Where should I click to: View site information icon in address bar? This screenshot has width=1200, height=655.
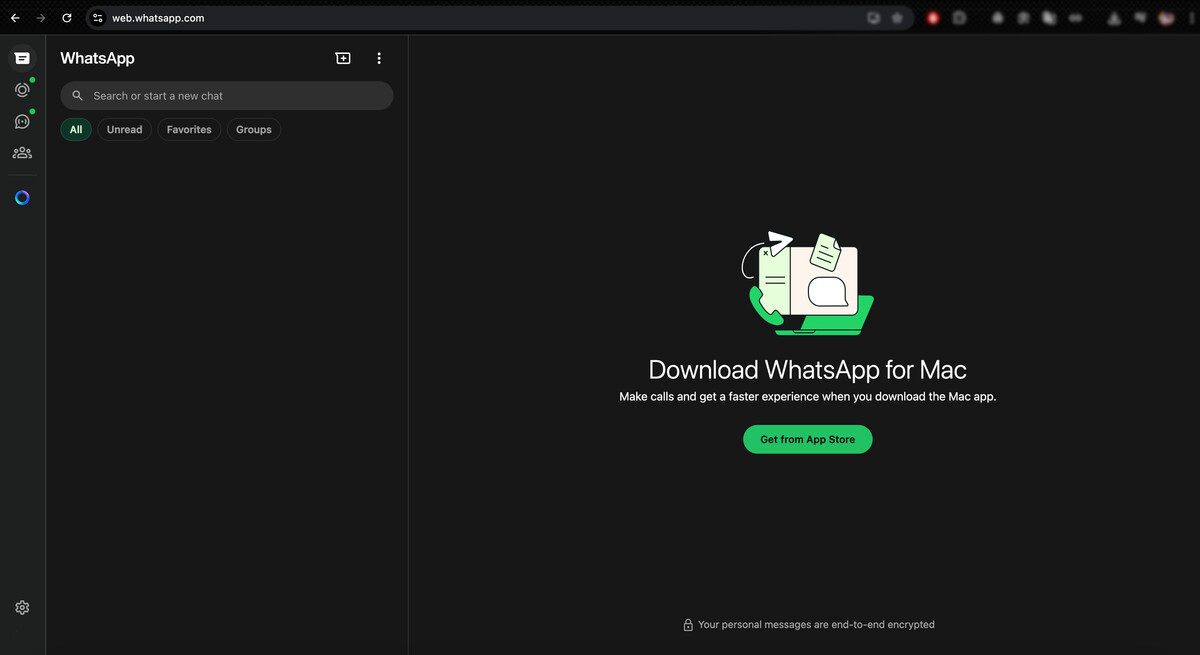[98, 18]
